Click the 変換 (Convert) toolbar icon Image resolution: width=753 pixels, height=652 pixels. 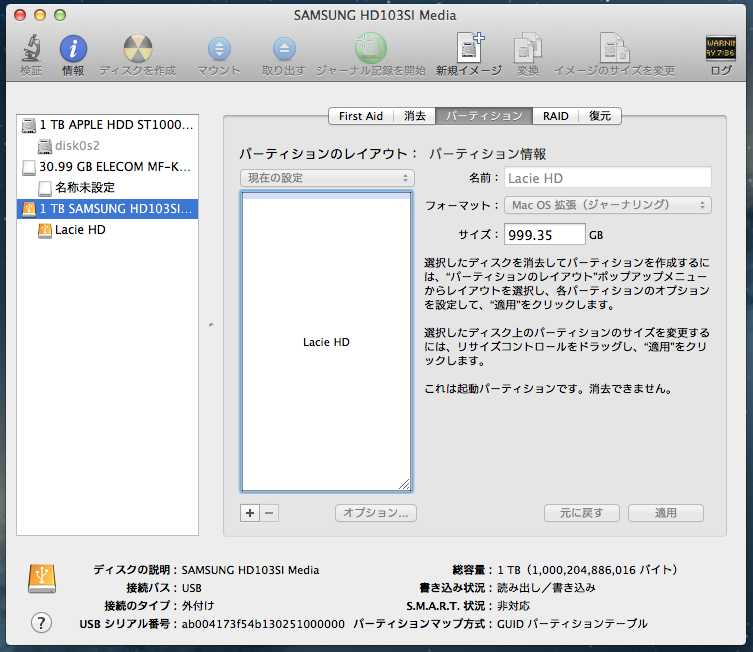(527, 50)
